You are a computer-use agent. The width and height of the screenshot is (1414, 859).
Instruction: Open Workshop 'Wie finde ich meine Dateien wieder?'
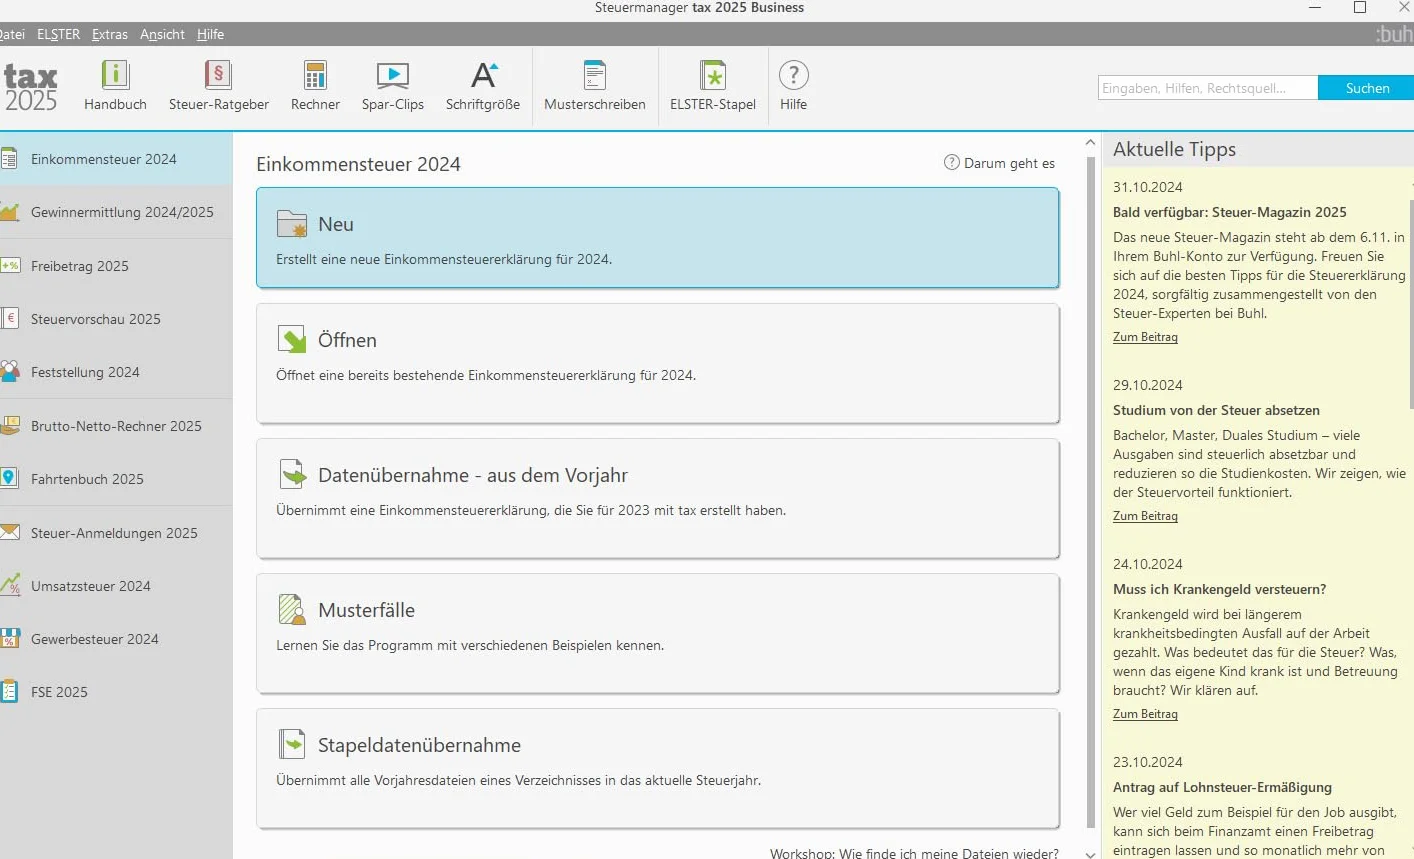pos(914,853)
